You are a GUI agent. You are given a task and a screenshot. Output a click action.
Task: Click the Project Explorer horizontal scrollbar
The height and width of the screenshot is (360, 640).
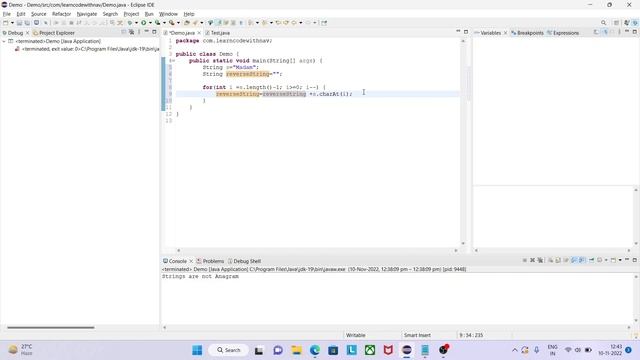[x=51, y=327]
